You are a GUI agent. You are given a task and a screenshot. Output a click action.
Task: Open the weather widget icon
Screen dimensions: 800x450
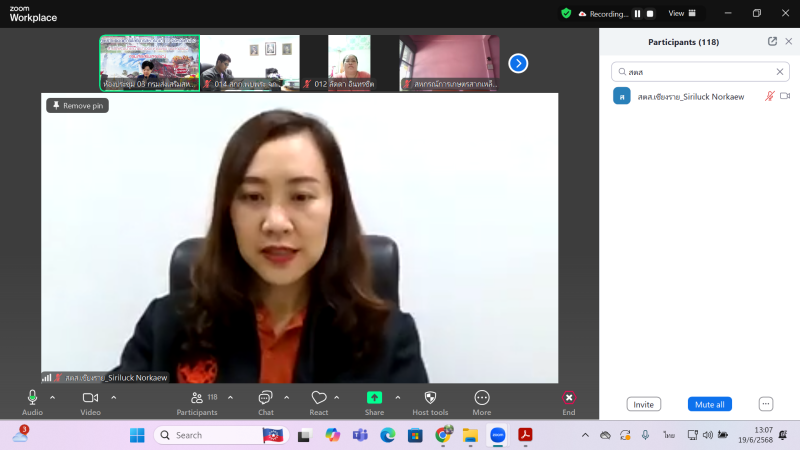(21, 434)
